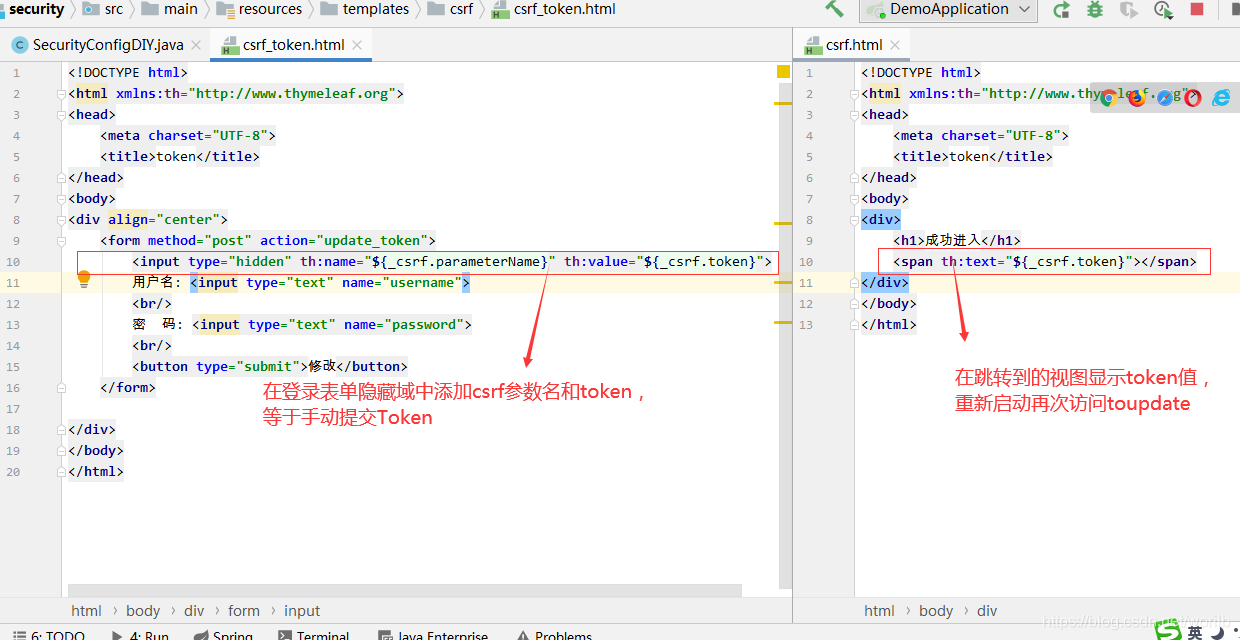
Task: Click the DOCTYPE line in csrf.html
Action: (921, 73)
